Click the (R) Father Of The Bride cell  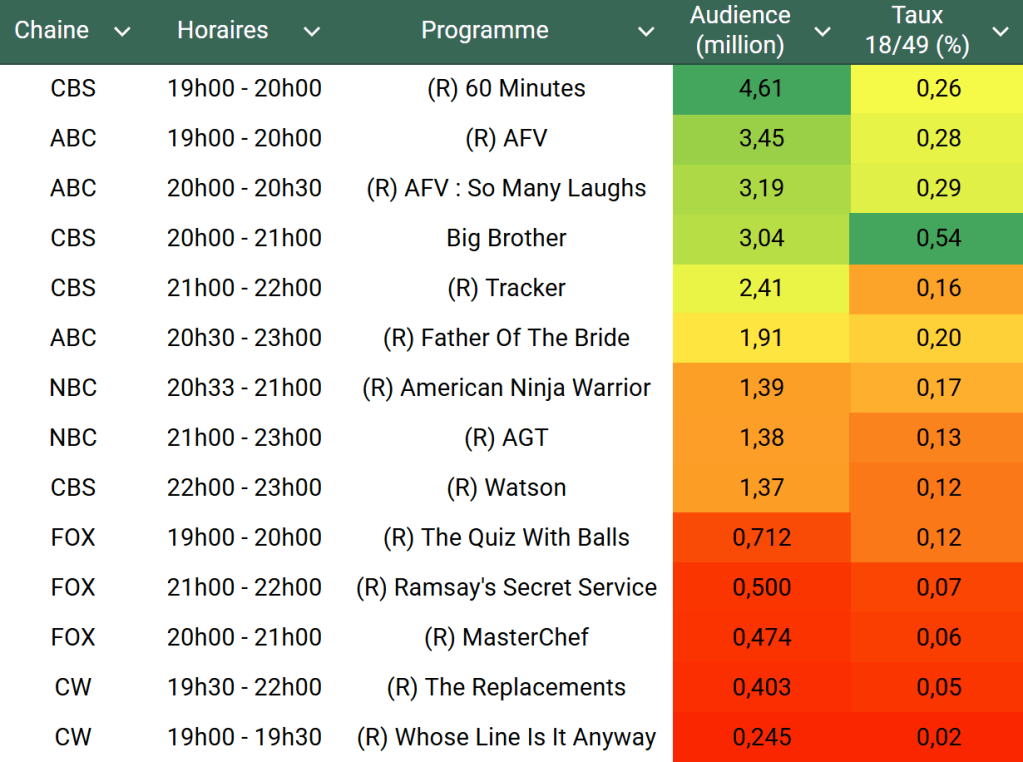coord(506,338)
